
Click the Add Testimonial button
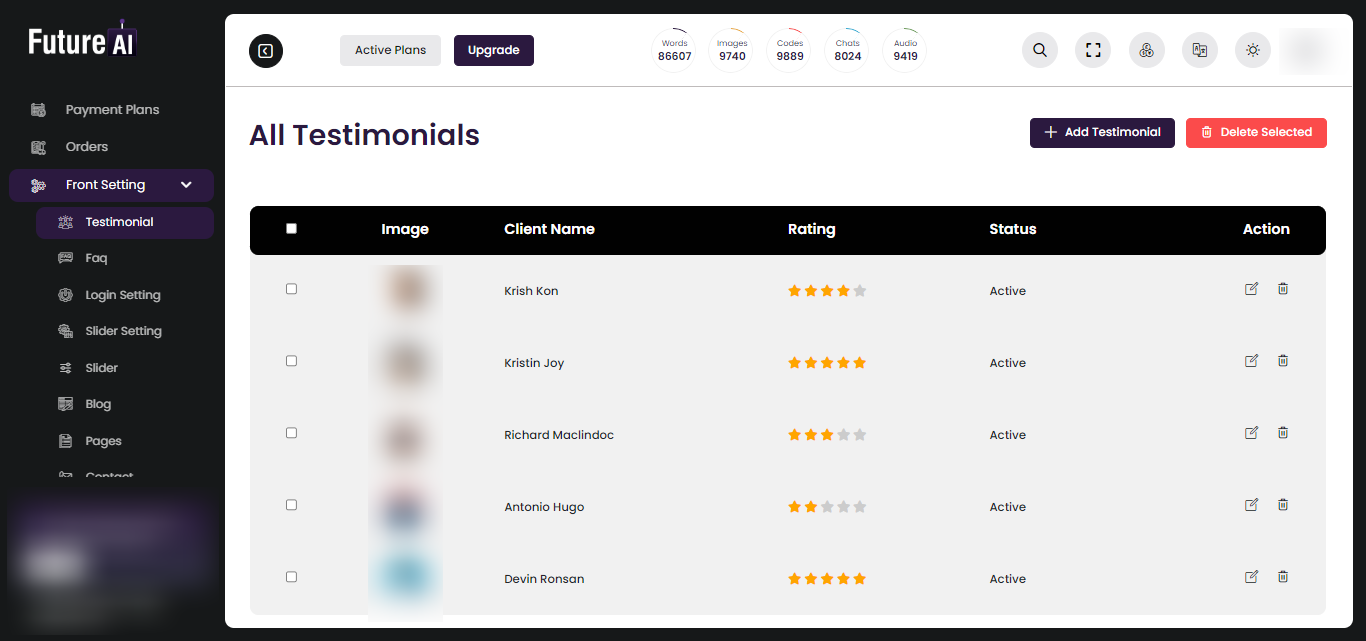click(1102, 132)
